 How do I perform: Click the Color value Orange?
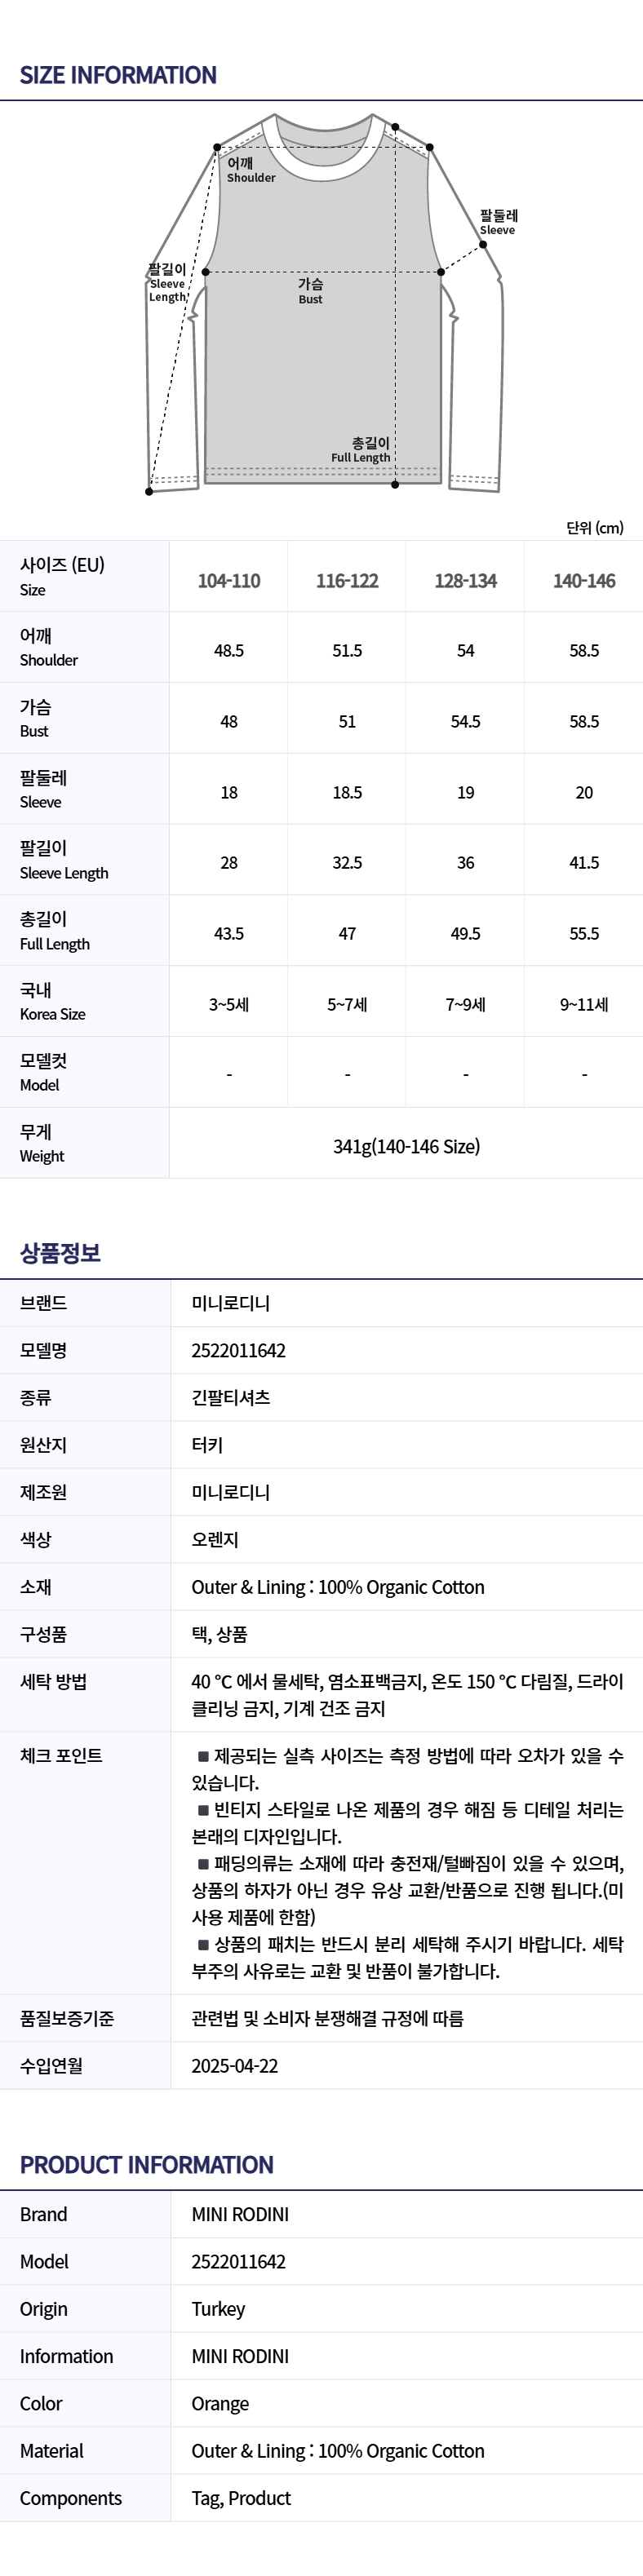click(x=220, y=2404)
